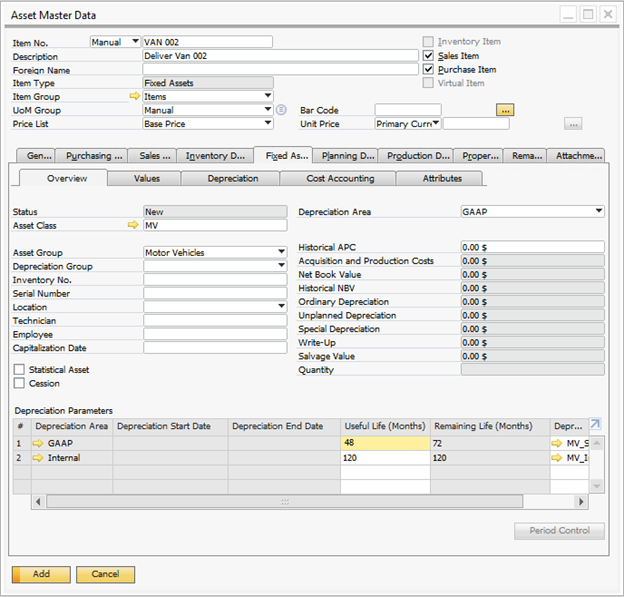Open the UoM Group dropdown
Screen dimensions: 624x597
[x=268, y=109]
